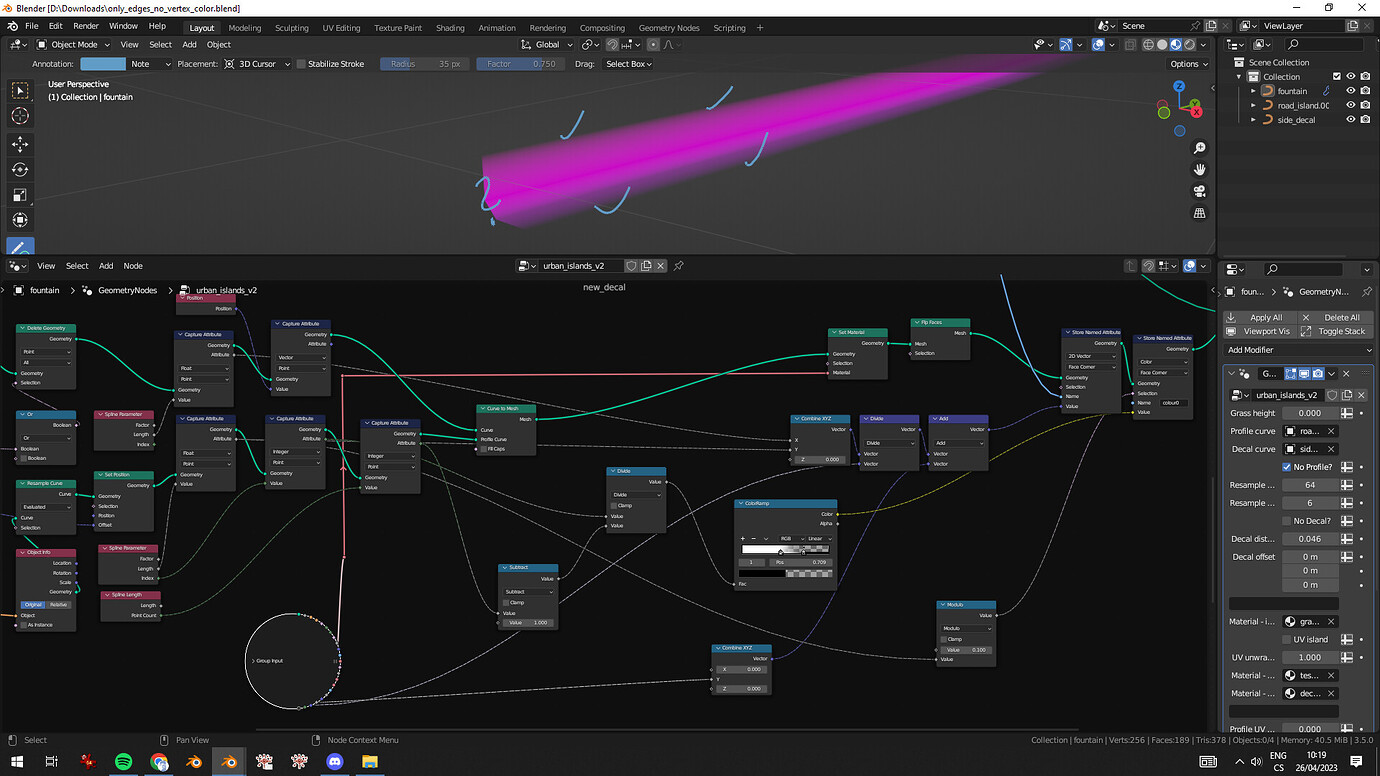Select the Select Box tool in viewport

point(20,91)
